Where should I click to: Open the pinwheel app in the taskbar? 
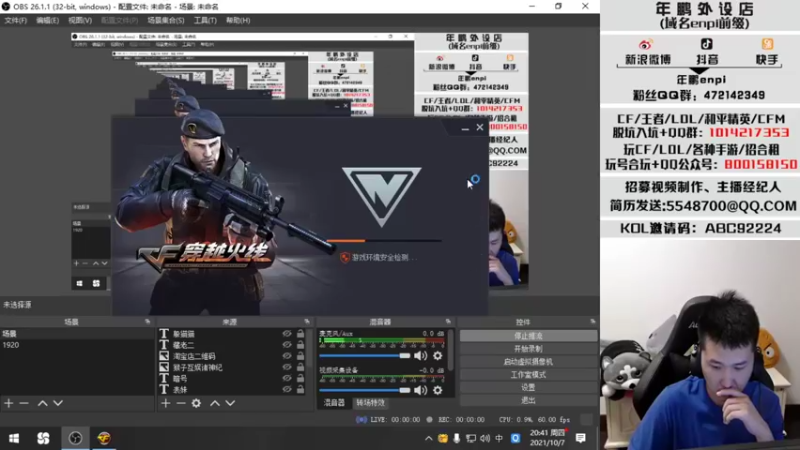[x=43, y=438]
